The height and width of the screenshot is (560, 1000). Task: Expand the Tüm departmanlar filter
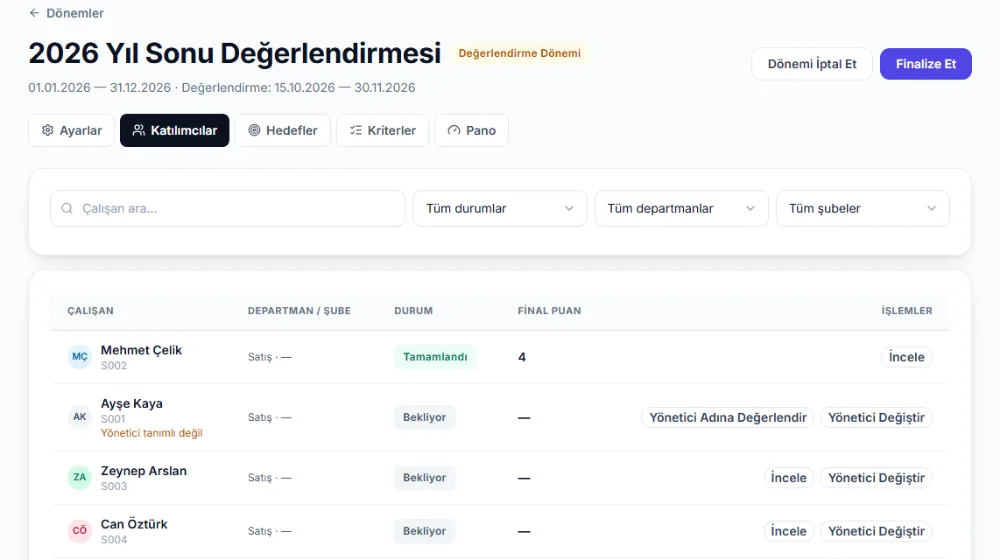pyautogui.click(x=681, y=209)
